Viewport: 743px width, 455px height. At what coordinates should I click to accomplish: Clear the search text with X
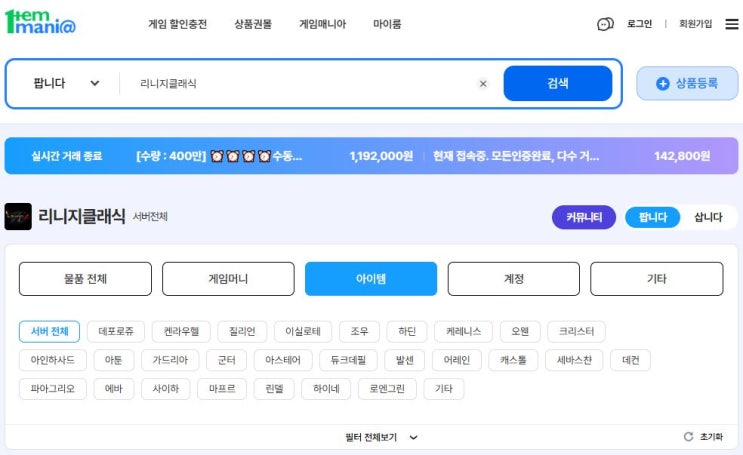click(x=483, y=84)
